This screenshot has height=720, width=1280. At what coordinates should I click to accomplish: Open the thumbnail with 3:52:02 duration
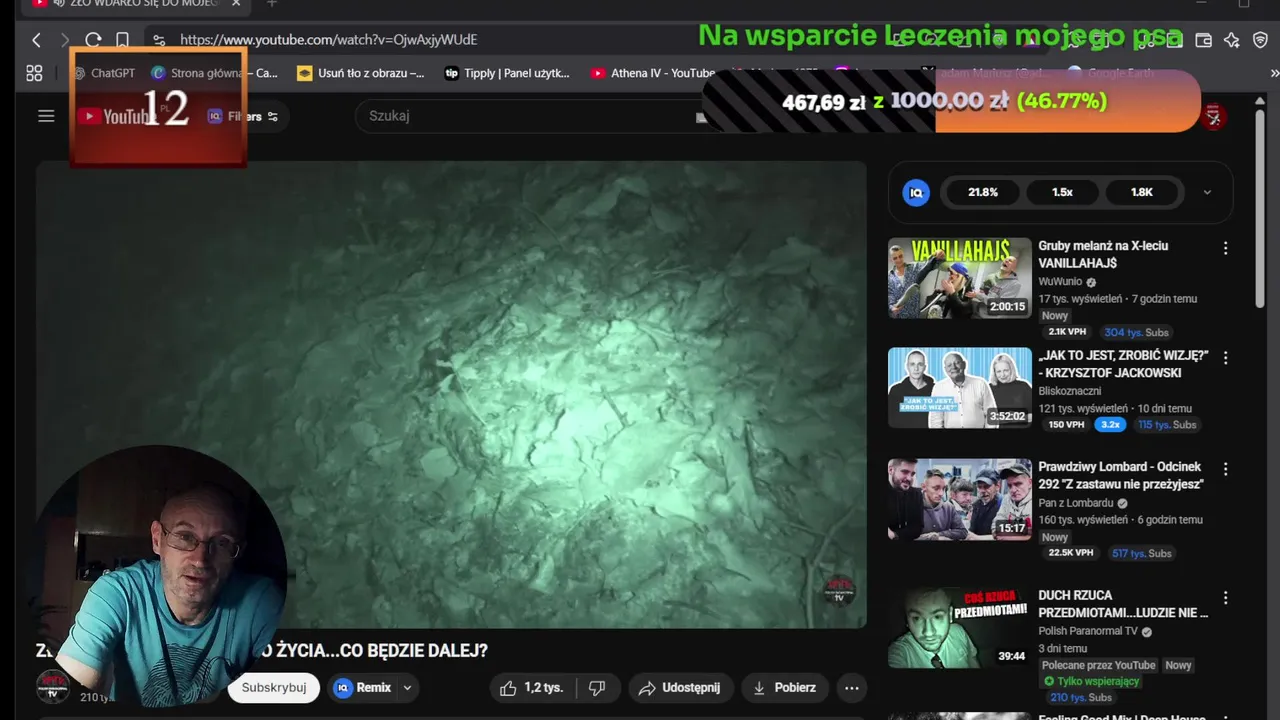click(959, 388)
